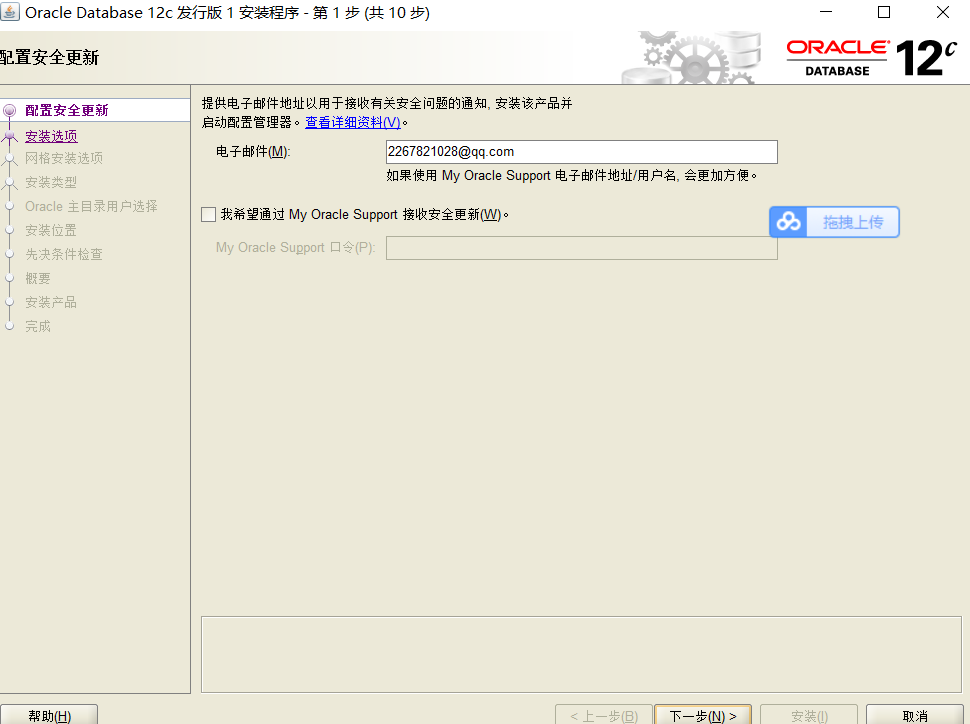Click the 拖拽上传 upload button
970x724 pixels.
pos(834,222)
